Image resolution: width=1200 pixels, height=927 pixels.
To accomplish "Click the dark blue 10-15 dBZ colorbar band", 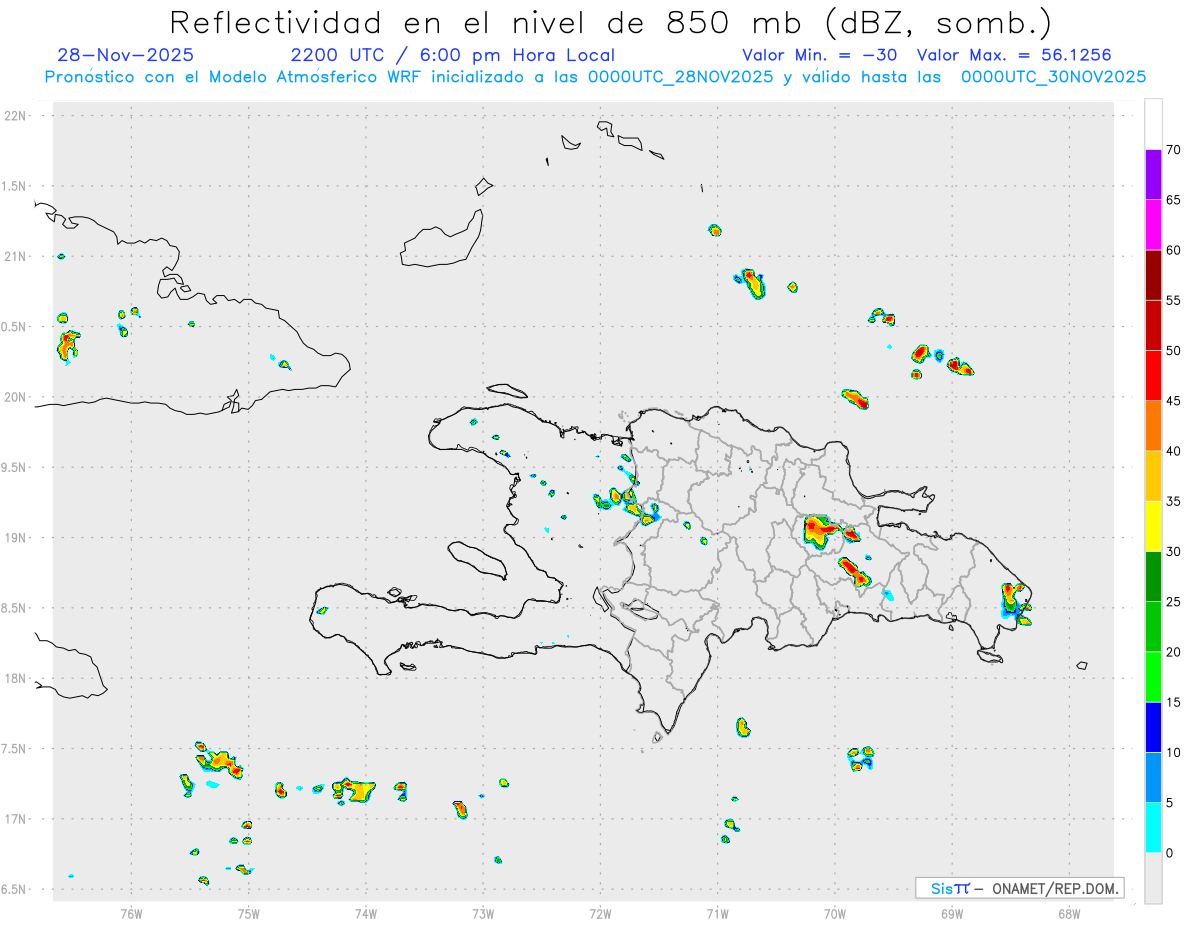I will point(1153,727).
